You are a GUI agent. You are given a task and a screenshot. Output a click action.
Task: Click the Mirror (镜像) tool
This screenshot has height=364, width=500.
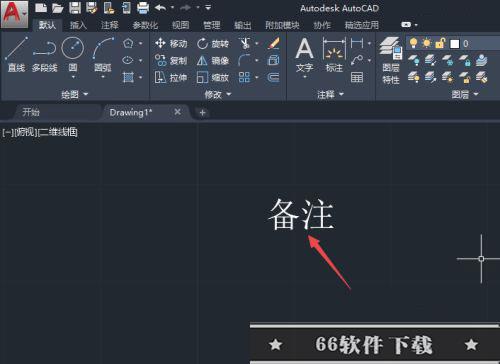pyautogui.click(x=213, y=61)
